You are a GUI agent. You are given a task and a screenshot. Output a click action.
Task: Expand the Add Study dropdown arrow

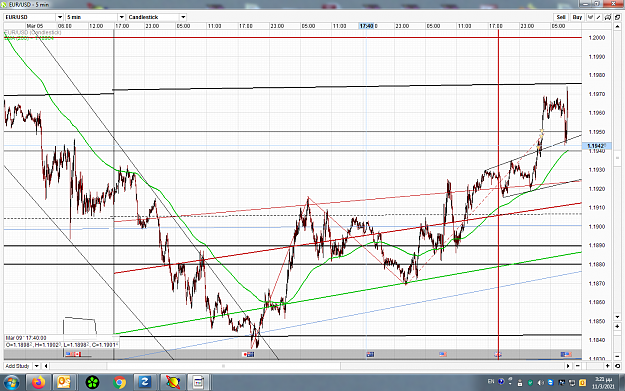36,366
